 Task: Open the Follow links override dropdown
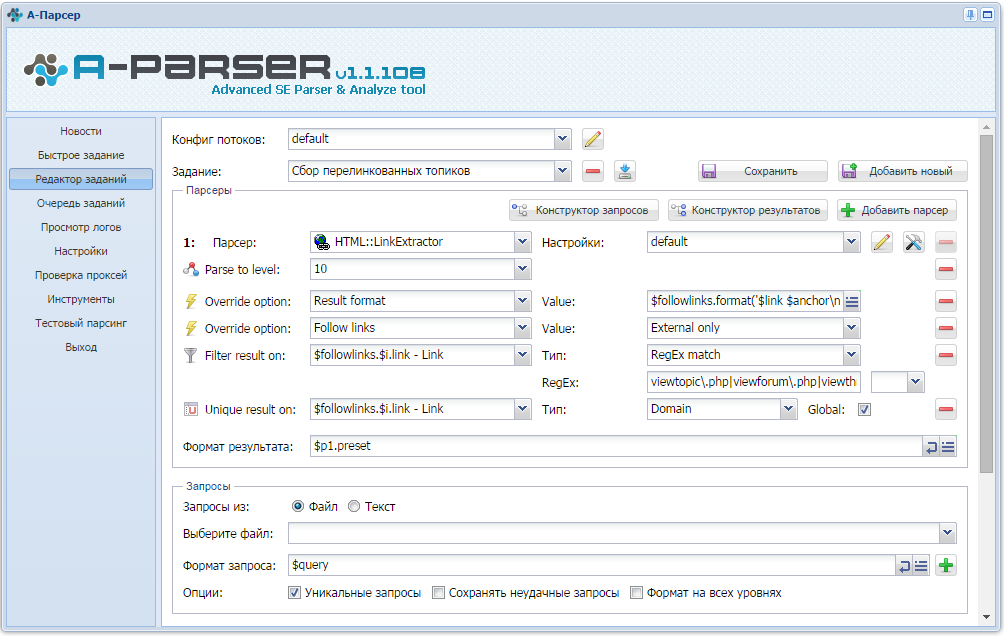pyautogui.click(x=522, y=327)
